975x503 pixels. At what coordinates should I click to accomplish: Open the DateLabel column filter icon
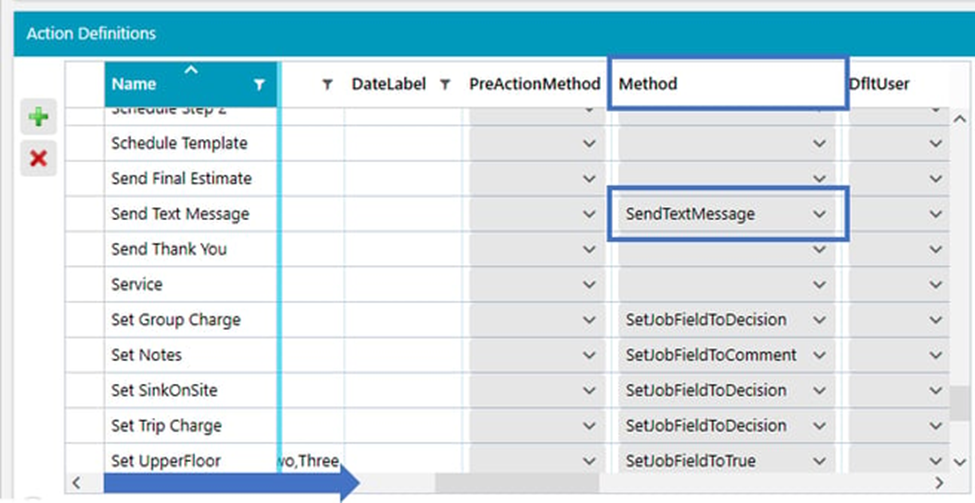(x=445, y=85)
